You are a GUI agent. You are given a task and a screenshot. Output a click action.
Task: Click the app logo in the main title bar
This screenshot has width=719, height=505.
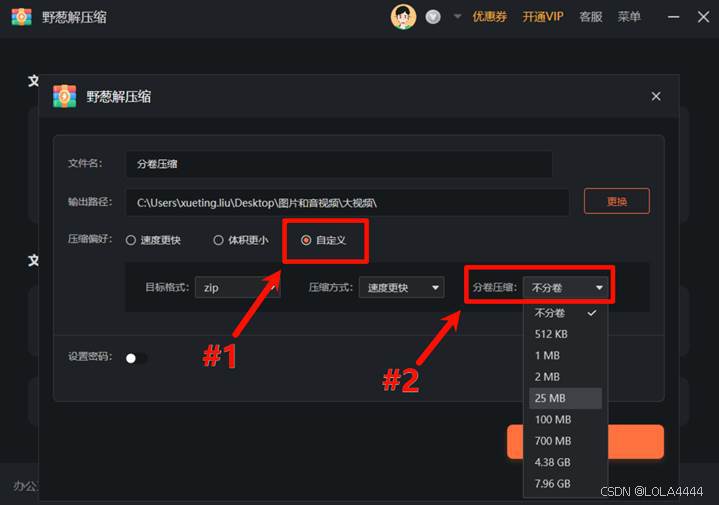point(22,17)
